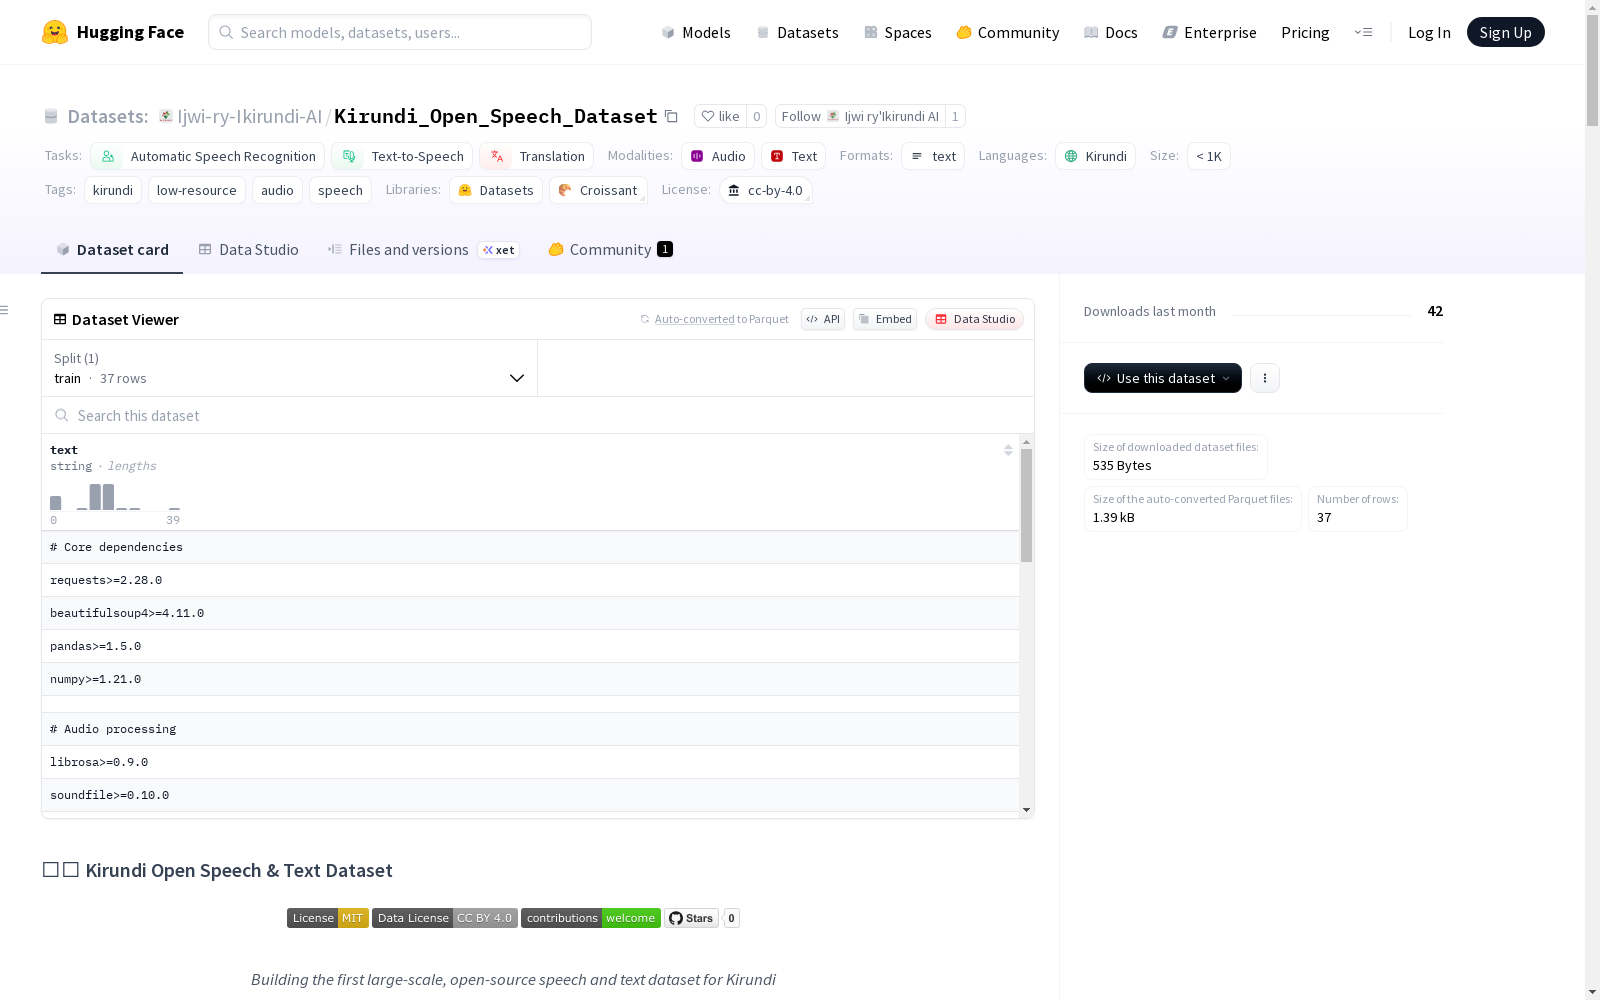Focus the Search this dataset field

[x=538, y=415]
